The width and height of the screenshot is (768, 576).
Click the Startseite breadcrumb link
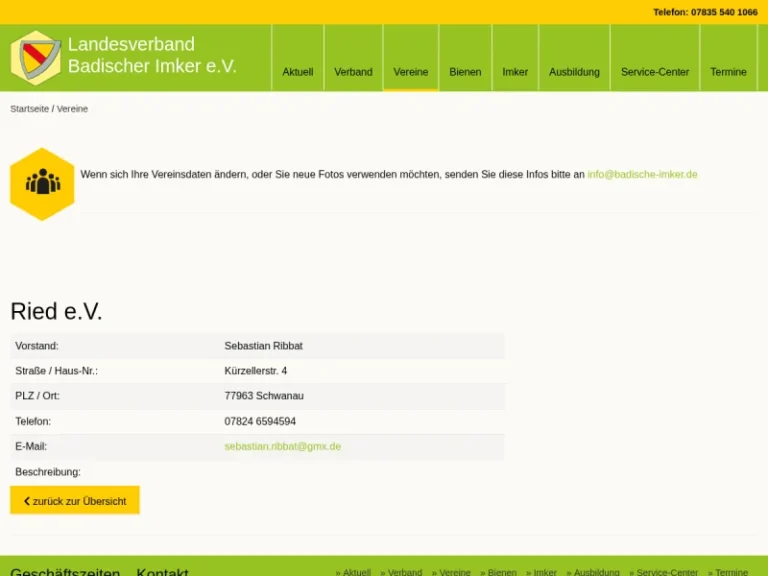point(29,109)
